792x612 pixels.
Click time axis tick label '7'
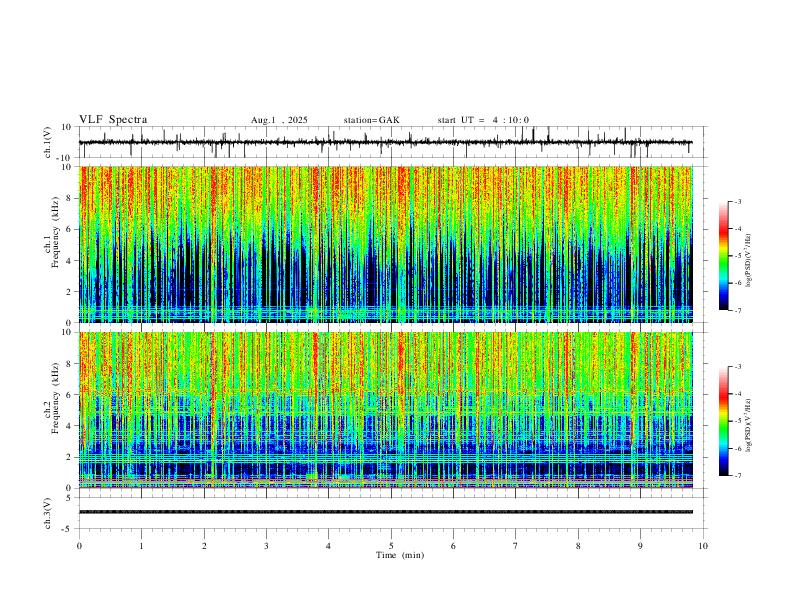tap(516, 546)
